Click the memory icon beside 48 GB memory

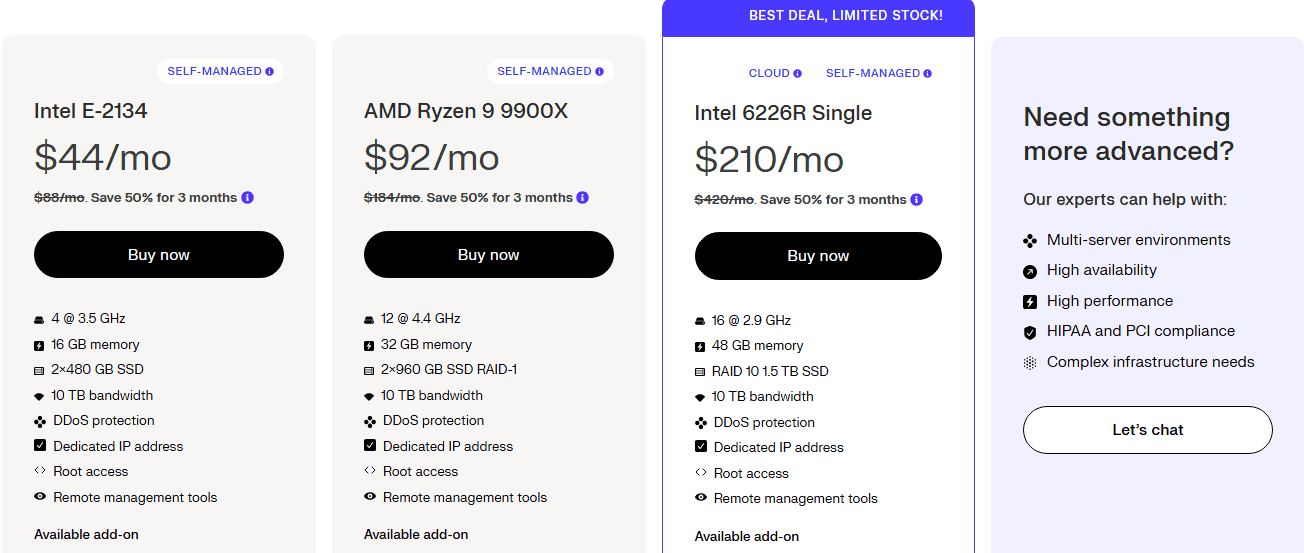[700, 346]
